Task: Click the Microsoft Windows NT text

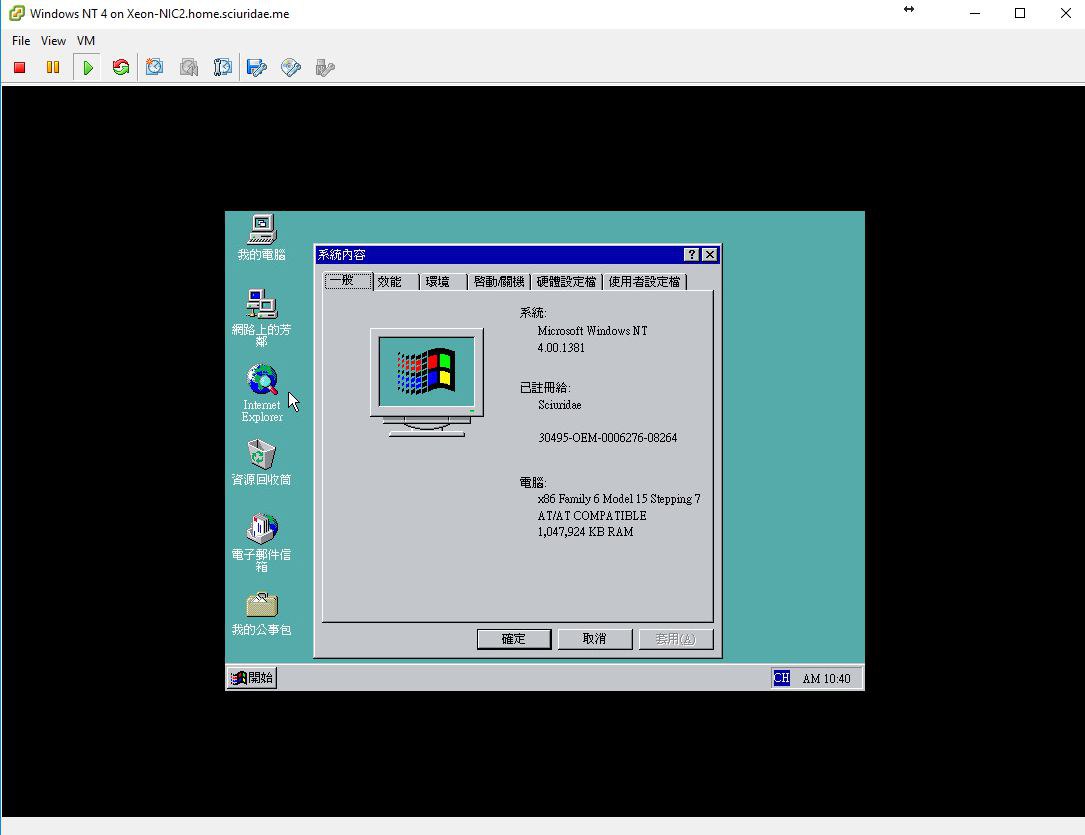Action: click(592, 331)
